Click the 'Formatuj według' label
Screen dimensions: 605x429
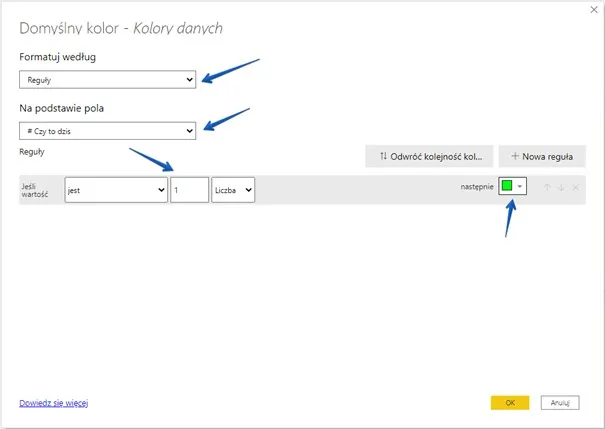click(58, 56)
